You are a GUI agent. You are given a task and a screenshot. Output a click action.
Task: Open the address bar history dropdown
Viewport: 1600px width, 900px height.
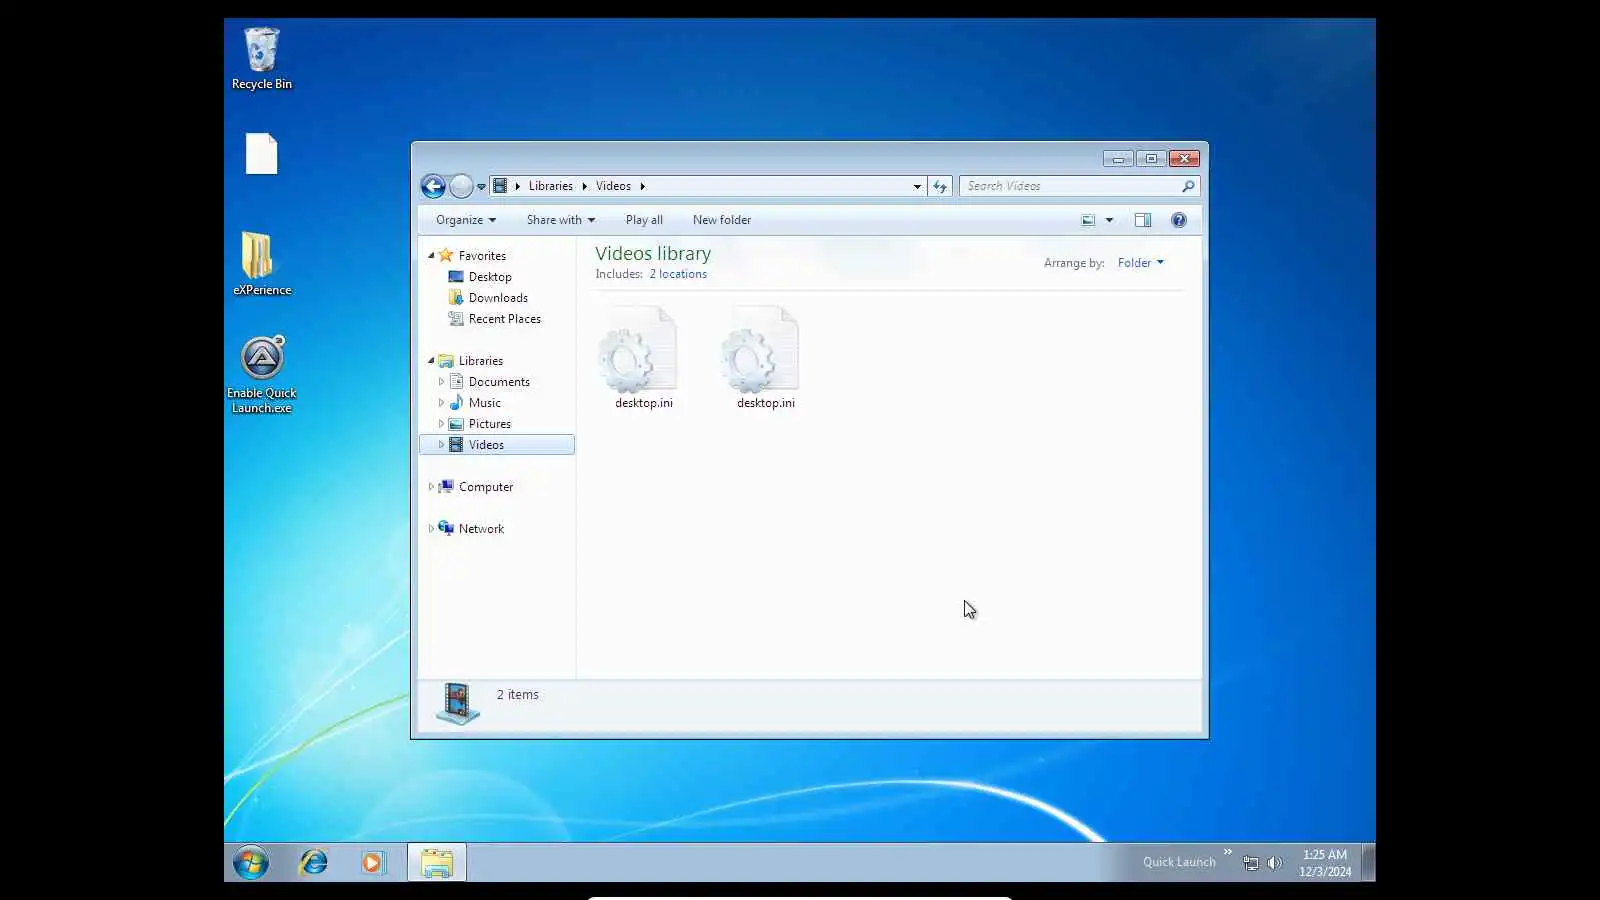pos(917,186)
